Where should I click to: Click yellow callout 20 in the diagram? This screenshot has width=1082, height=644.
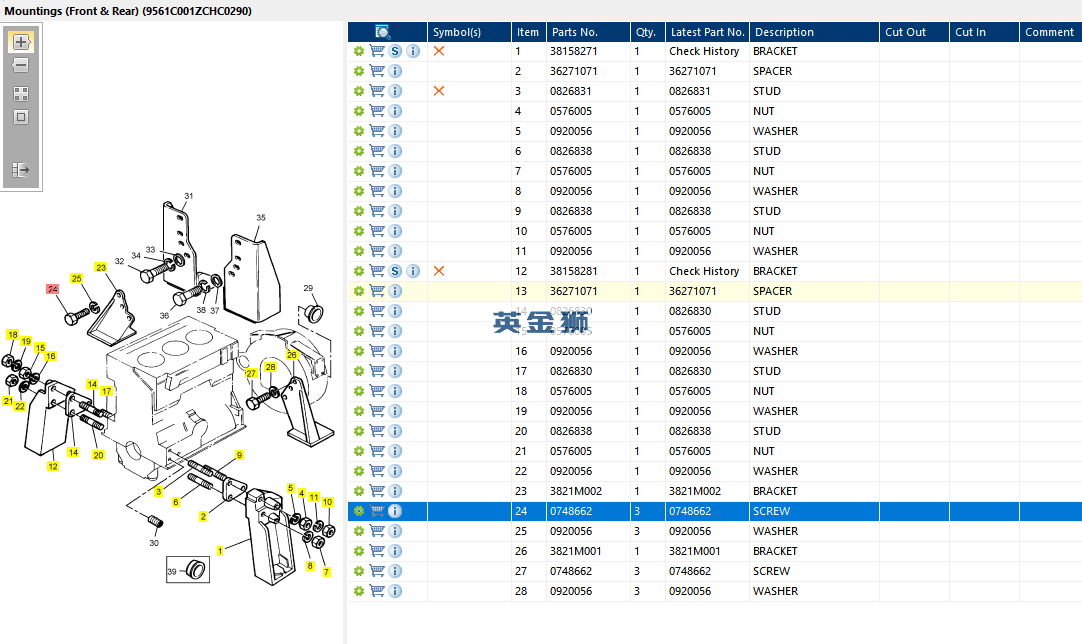tap(98, 456)
